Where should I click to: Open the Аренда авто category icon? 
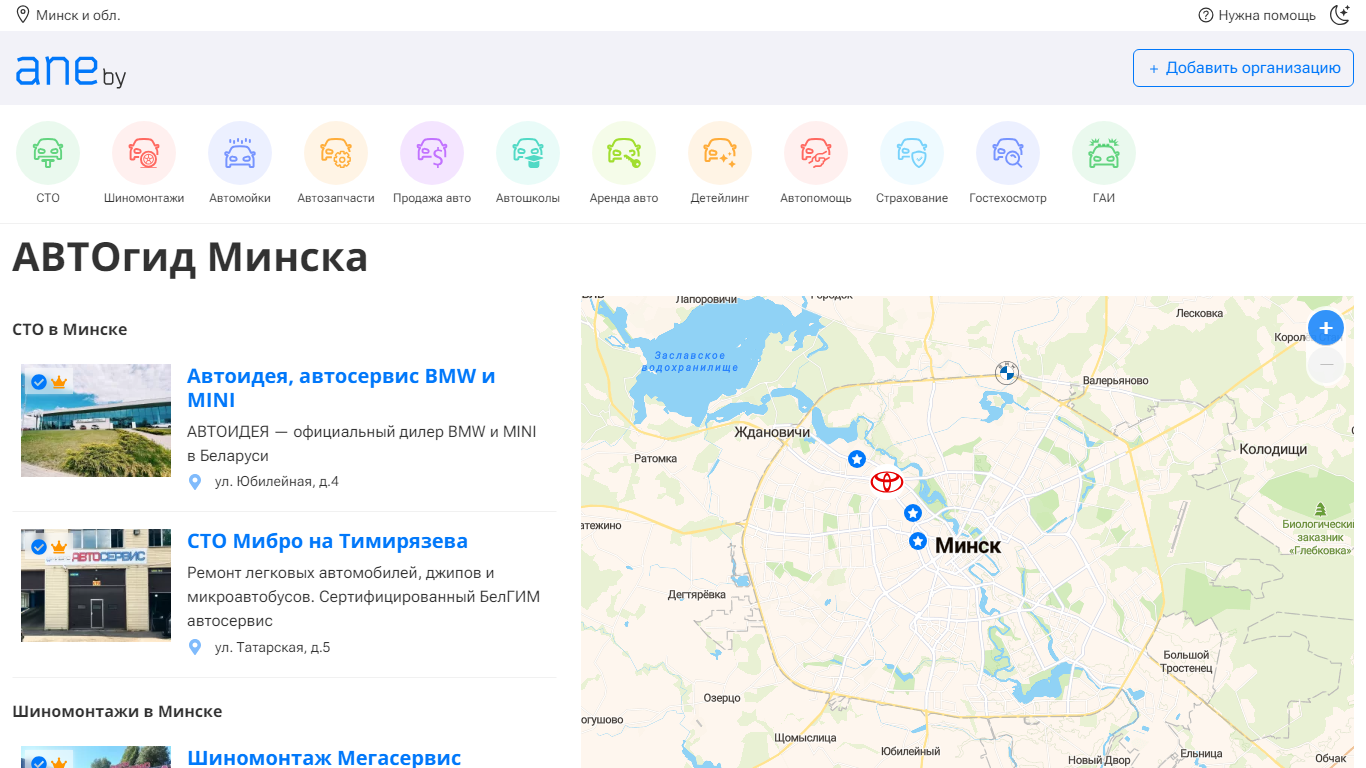624,153
